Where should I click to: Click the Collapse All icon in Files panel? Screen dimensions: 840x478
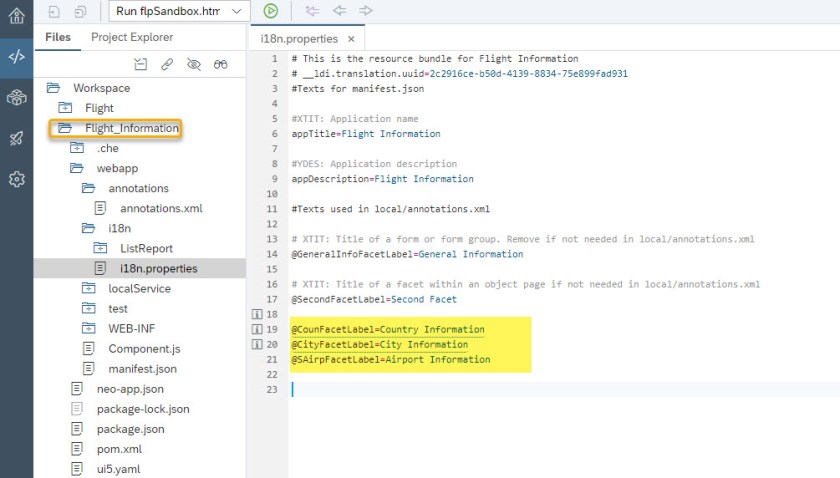141,65
